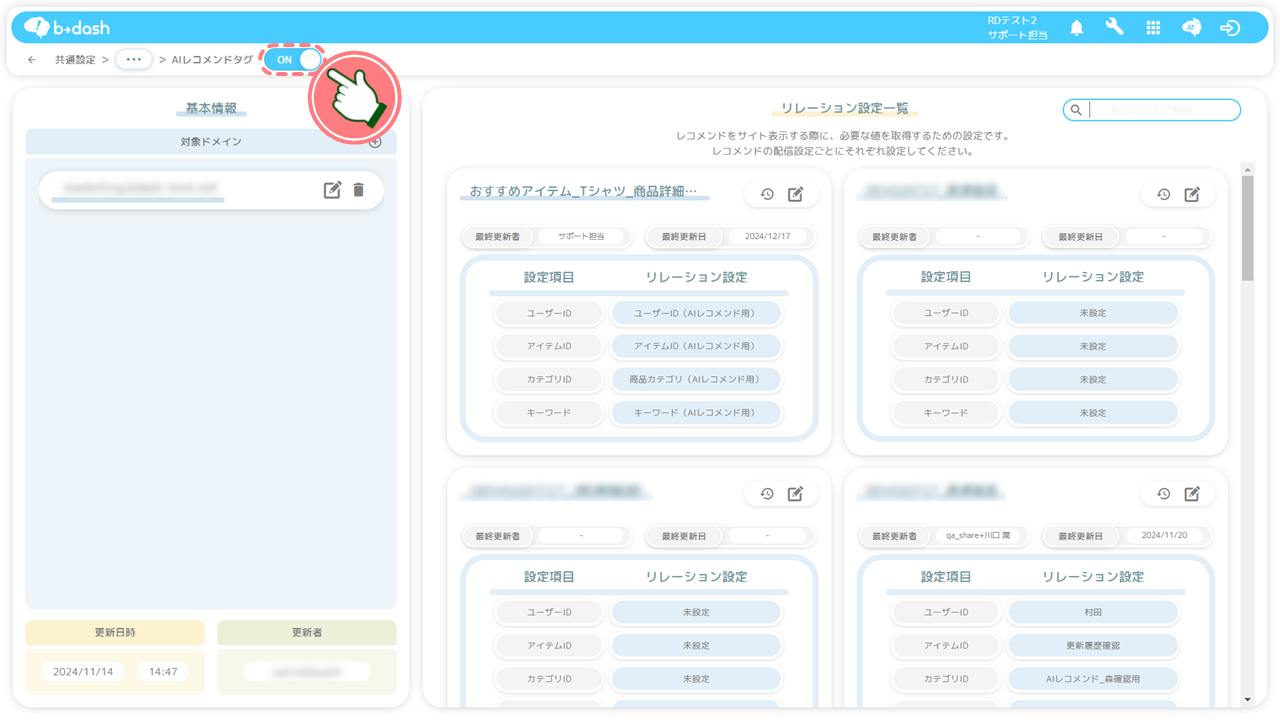
Task: Edit the registered domain entry
Action: point(333,190)
